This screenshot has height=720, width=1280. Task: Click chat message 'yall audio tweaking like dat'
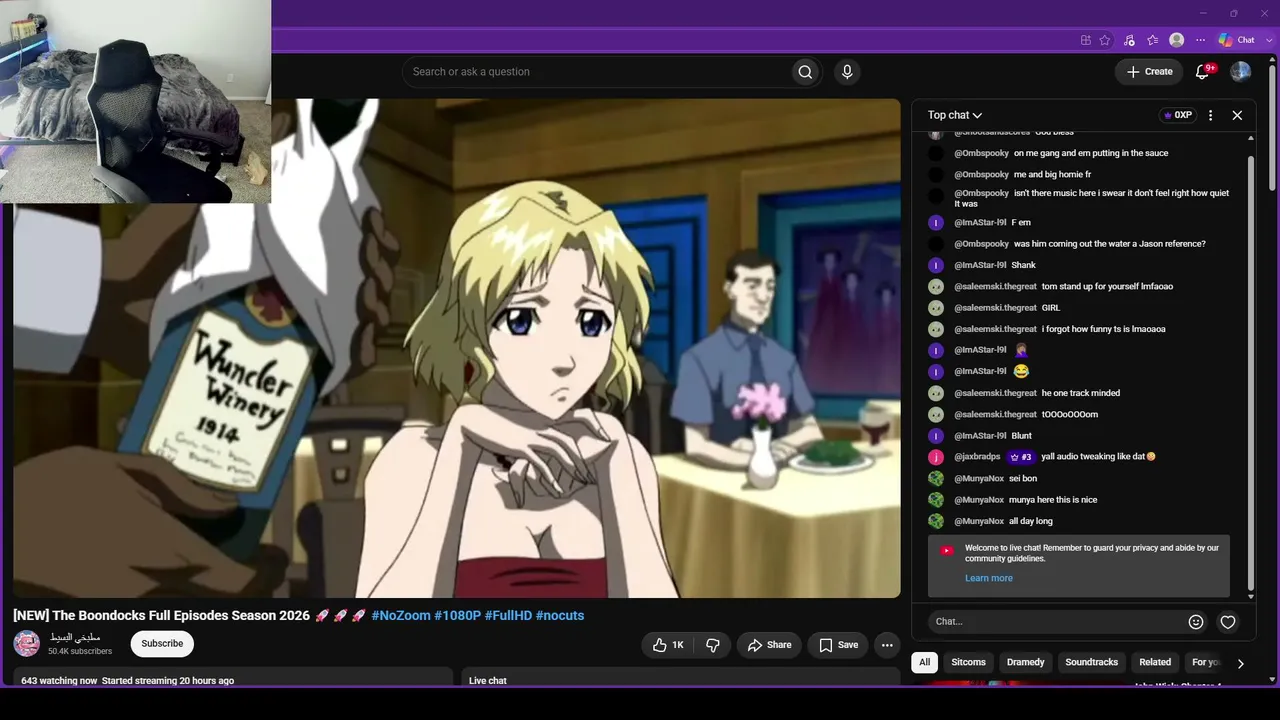(x=1098, y=457)
